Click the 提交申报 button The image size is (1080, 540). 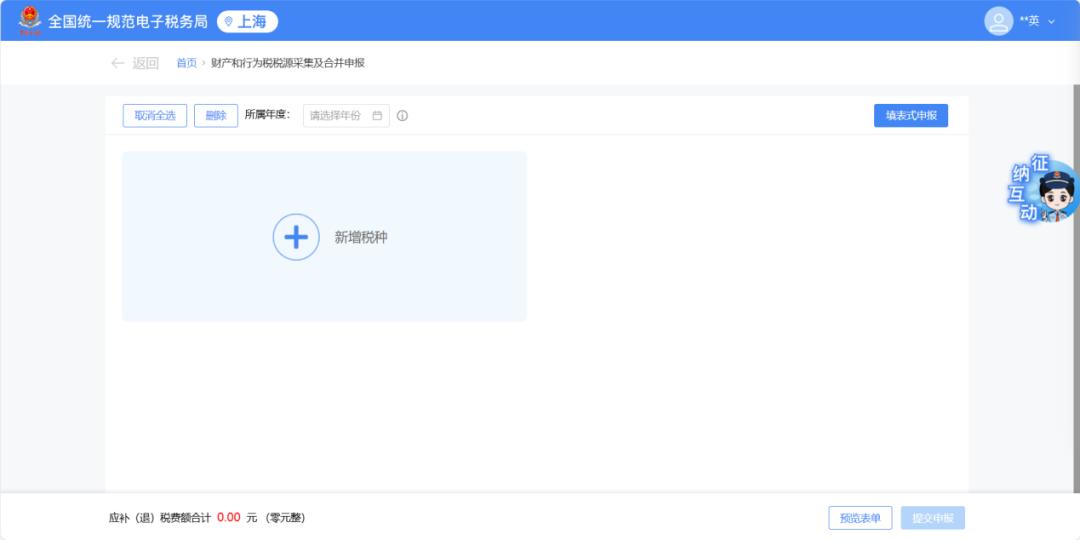(933, 518)
